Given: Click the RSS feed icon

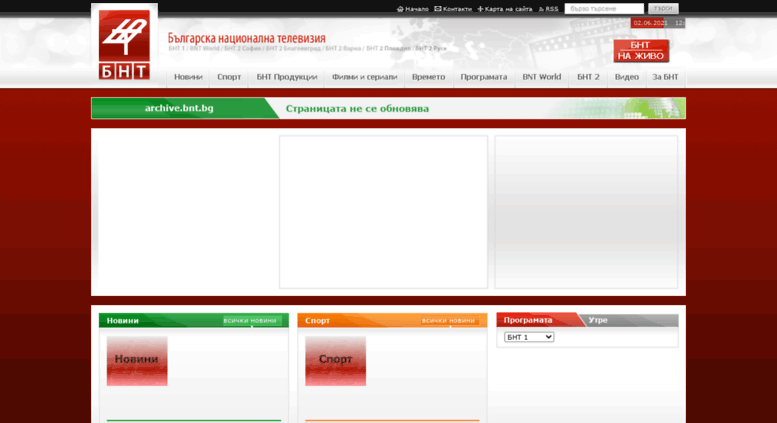Looking at the screenshot, I should (x=542, y=9).
